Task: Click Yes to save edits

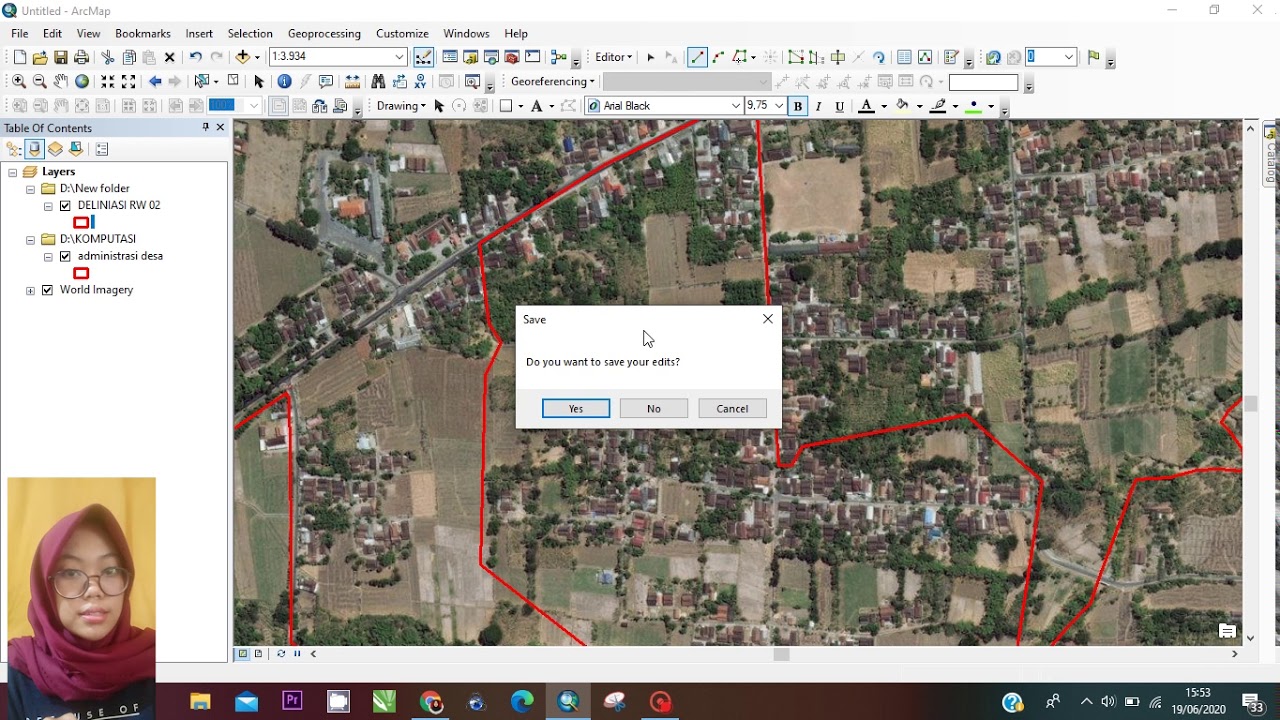Action: [576, 408]
